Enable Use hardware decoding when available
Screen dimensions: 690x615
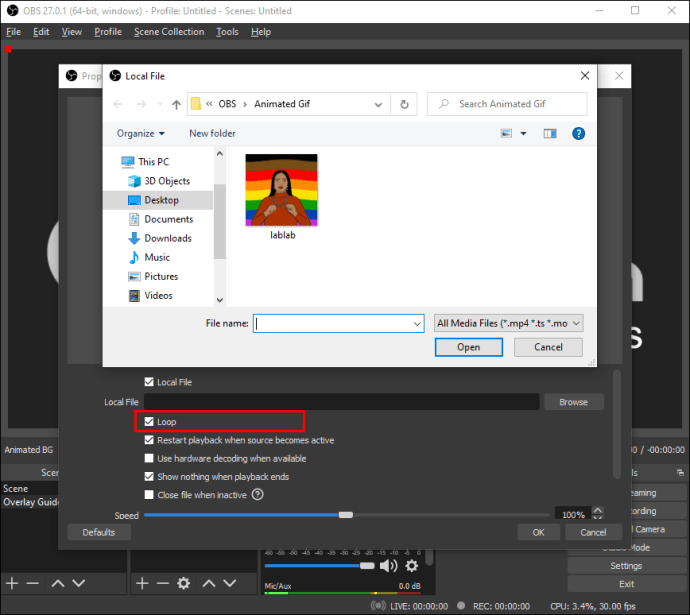[150, 459]
